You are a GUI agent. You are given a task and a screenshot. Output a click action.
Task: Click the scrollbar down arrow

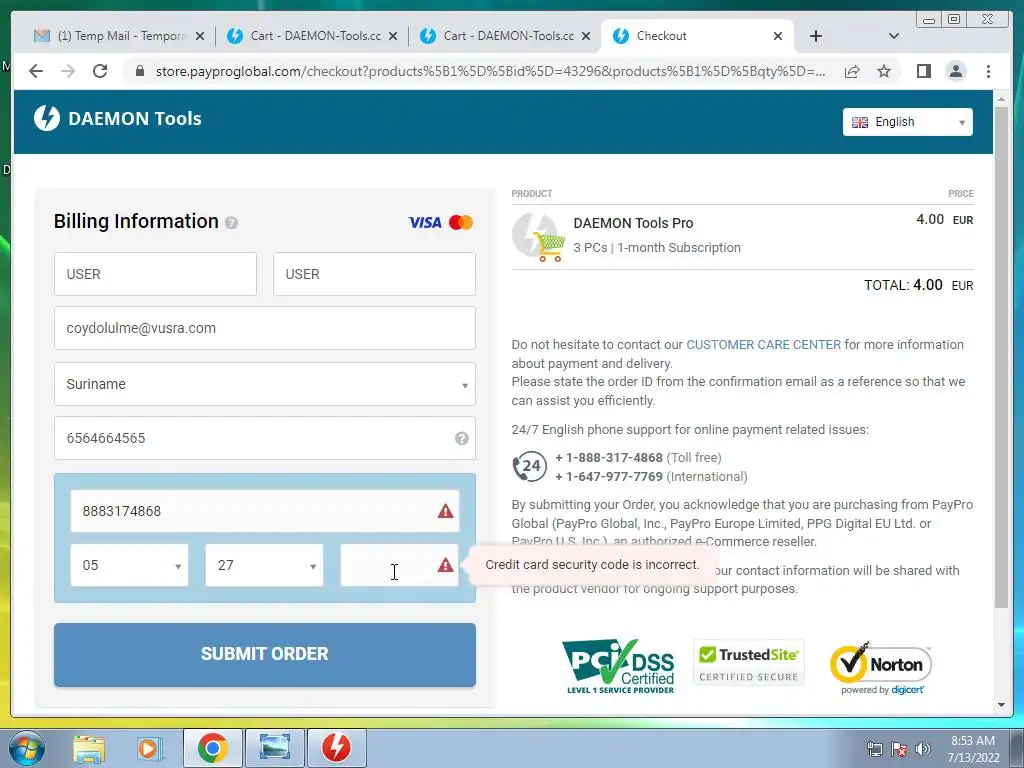[x=1001, y=705]
